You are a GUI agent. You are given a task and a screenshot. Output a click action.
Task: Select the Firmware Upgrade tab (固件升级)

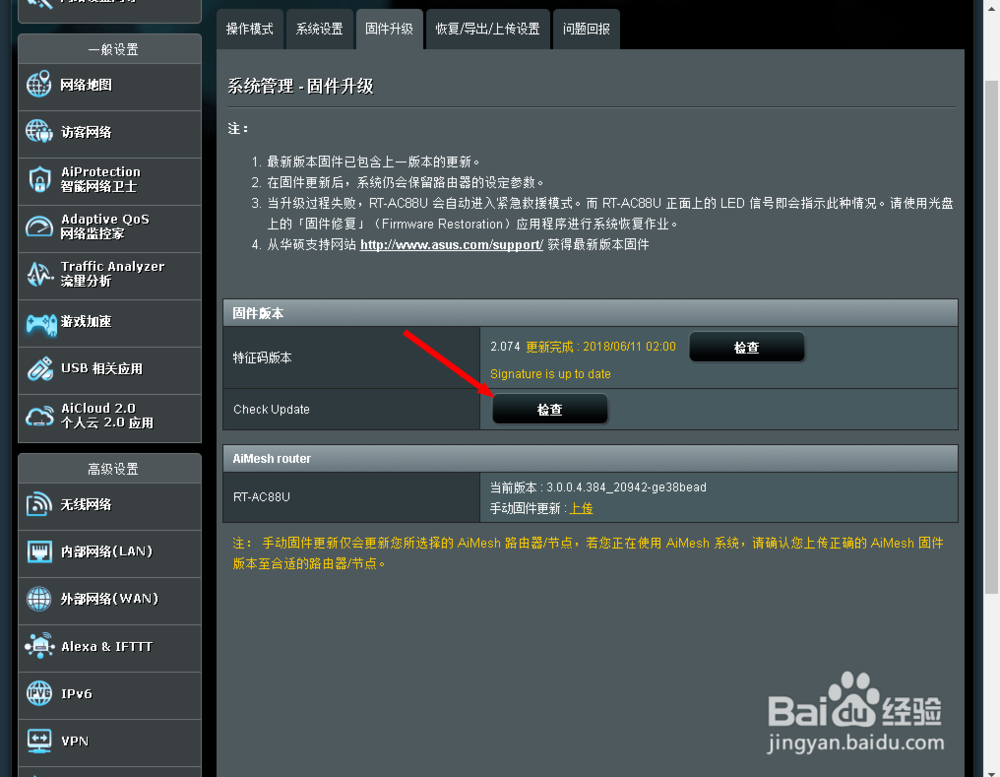point(389,29)
